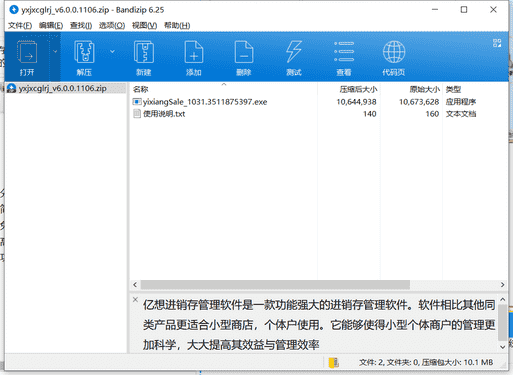Image resolution: width=513 pixels, height=375 pixels.
Task: Click the compressed size 10,644,938 cell
Action: (x=356, y=102)
